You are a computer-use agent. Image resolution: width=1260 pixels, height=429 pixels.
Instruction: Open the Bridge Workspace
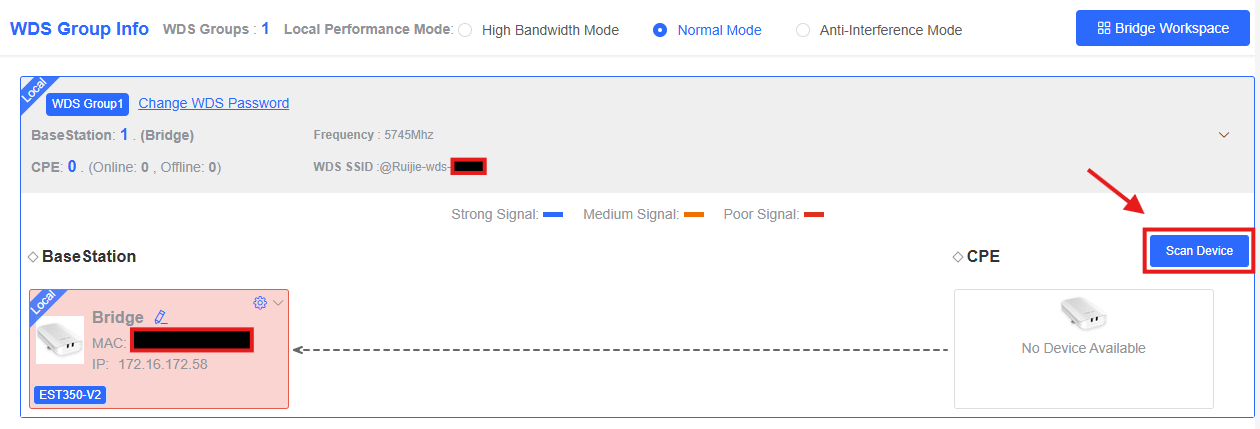click(1162, 28)
